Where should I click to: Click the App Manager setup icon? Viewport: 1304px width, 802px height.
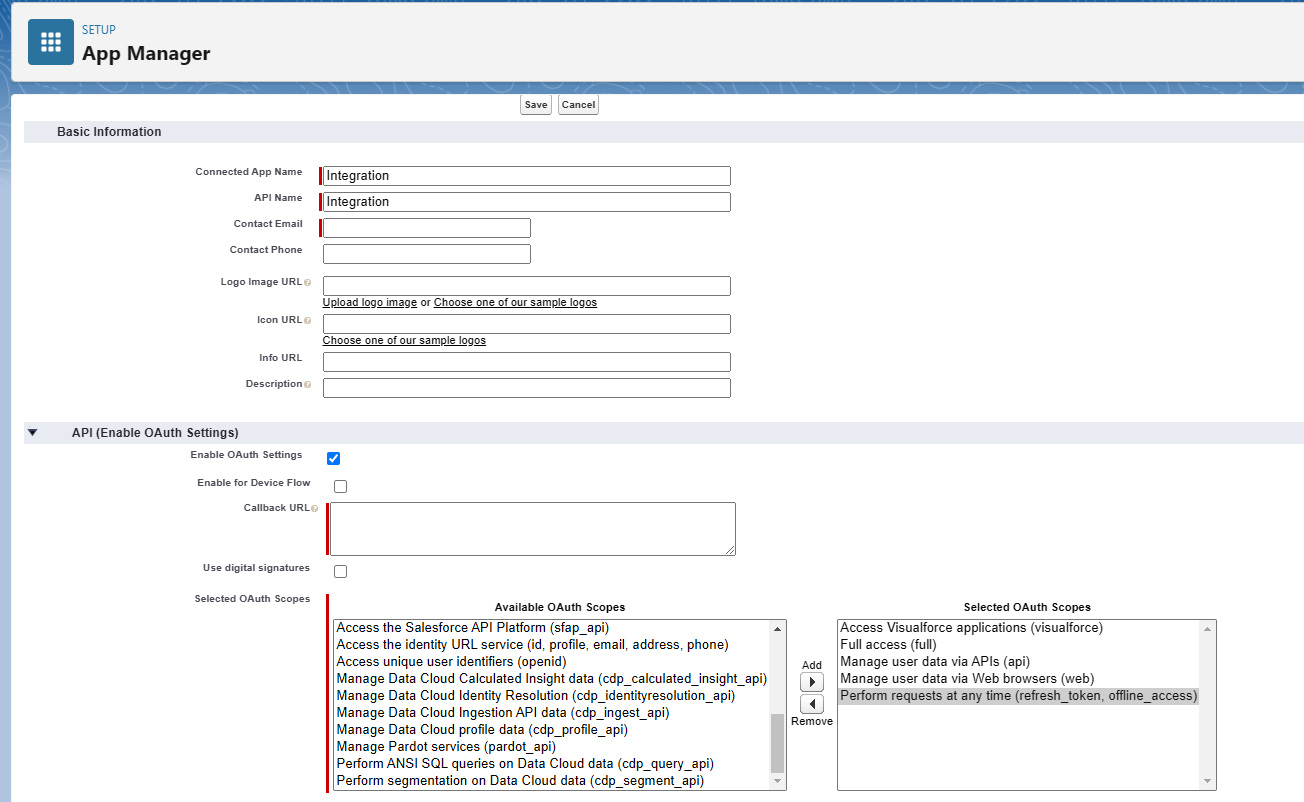pos(50,42)
